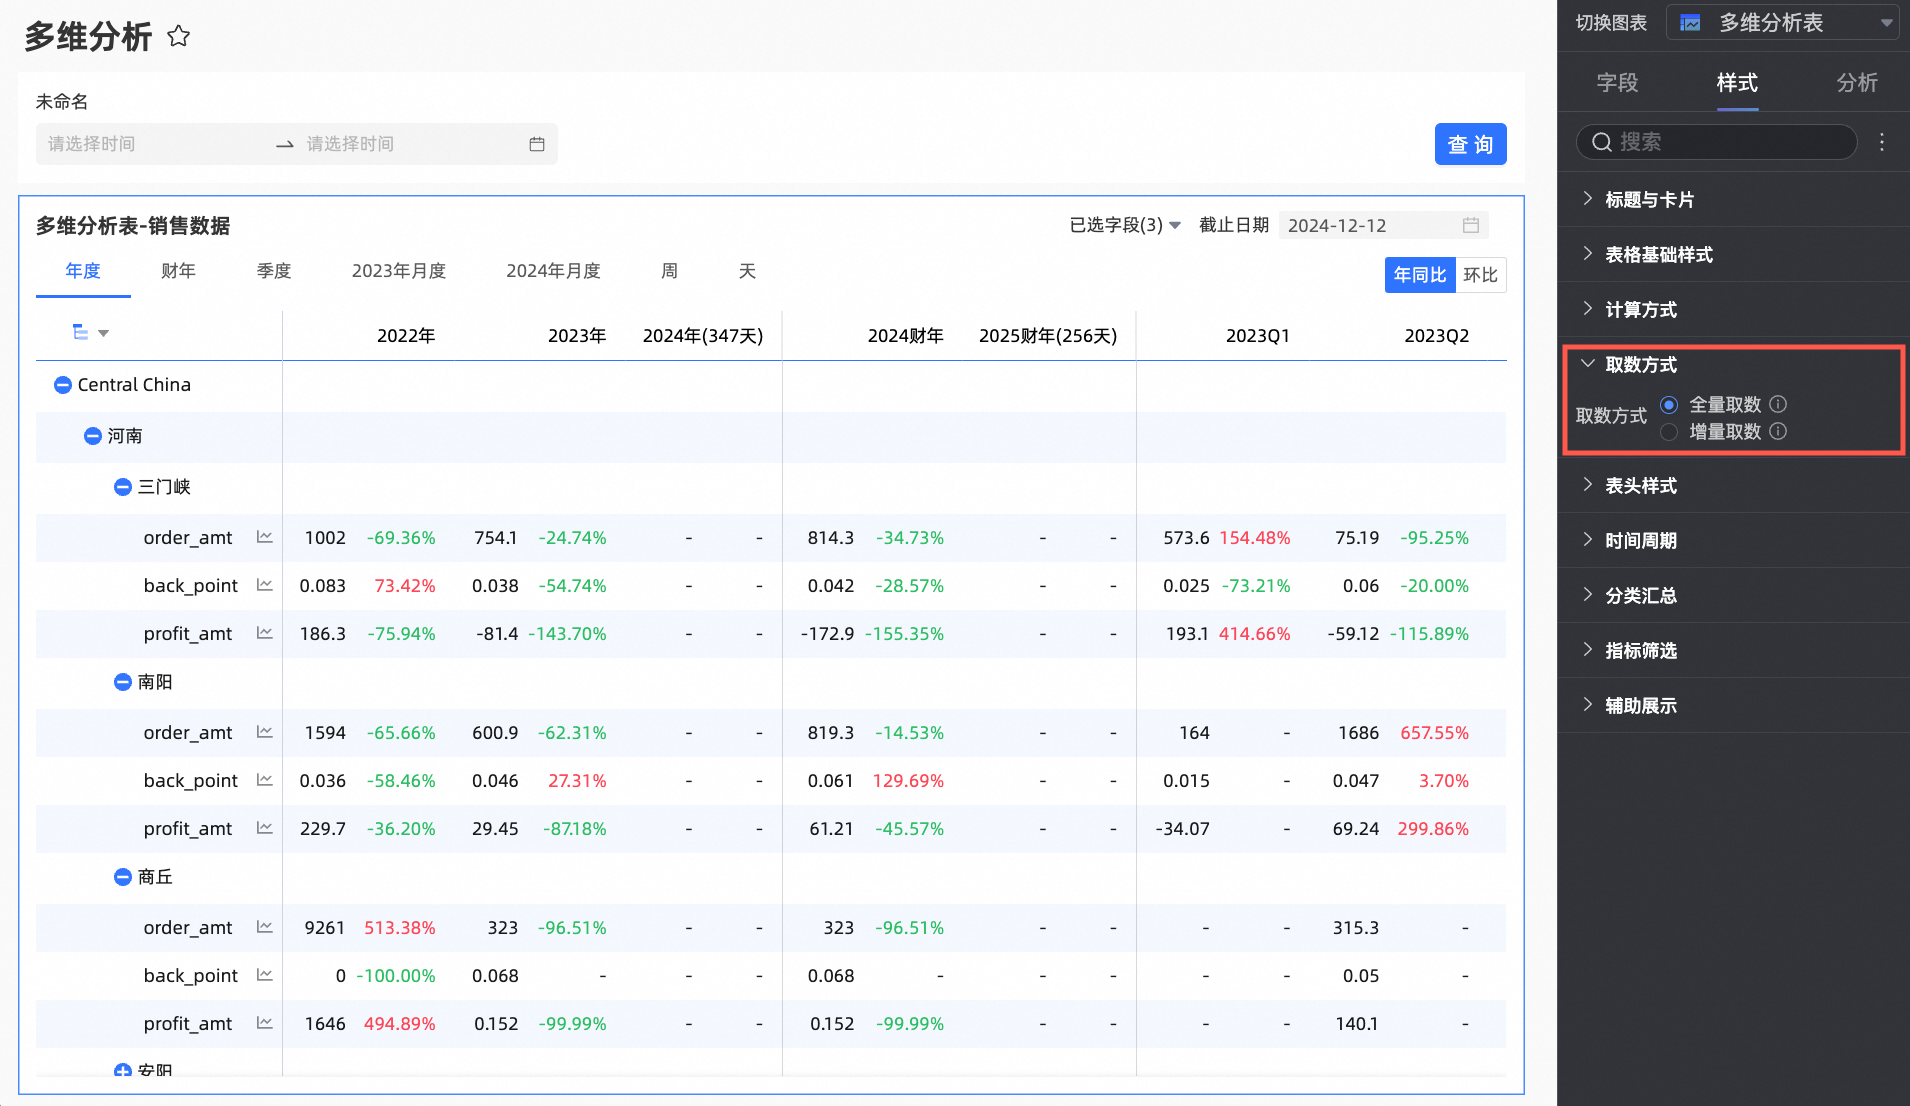Viewport: 1910px width, 1106px height.
Task: Open the calendar icon in time range filter
Action: (537, 144)
